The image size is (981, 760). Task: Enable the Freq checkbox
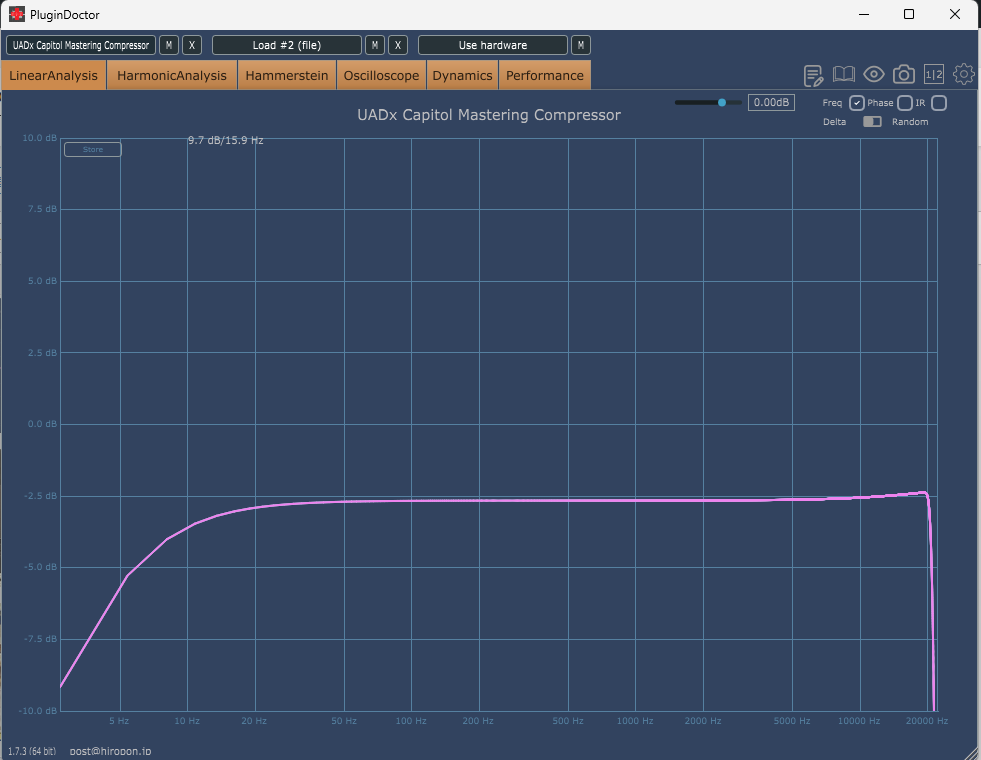click(856, 103)
